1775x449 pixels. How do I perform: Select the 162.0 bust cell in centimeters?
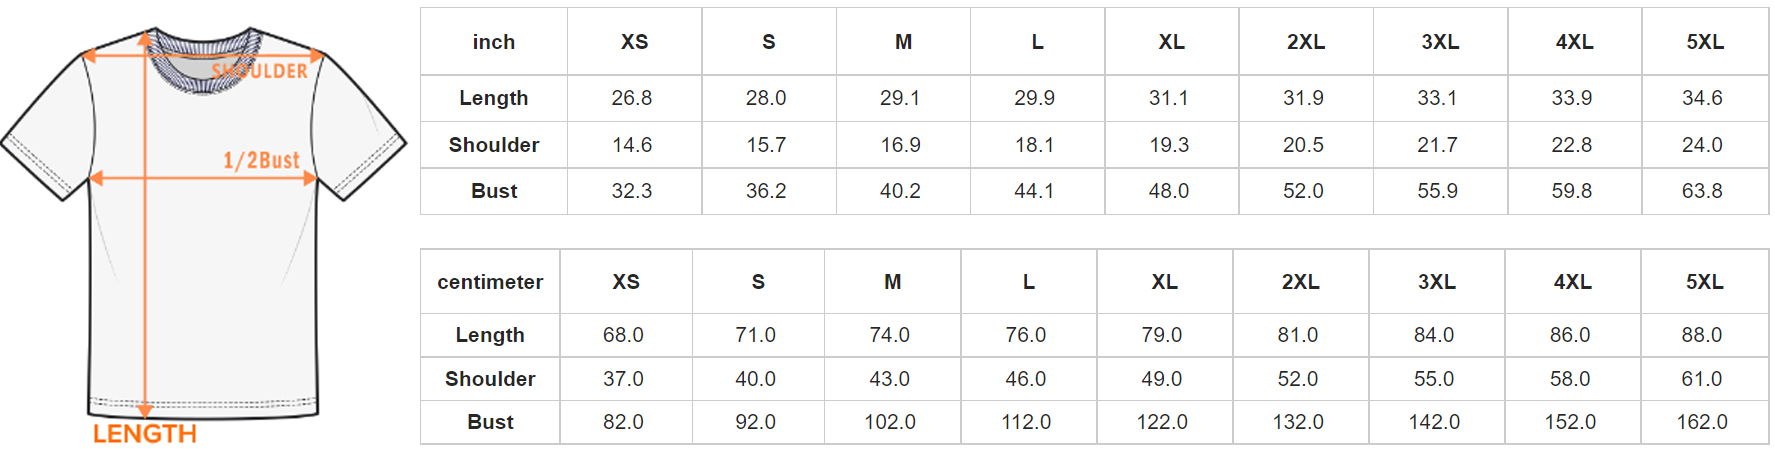pos(1702,422)
